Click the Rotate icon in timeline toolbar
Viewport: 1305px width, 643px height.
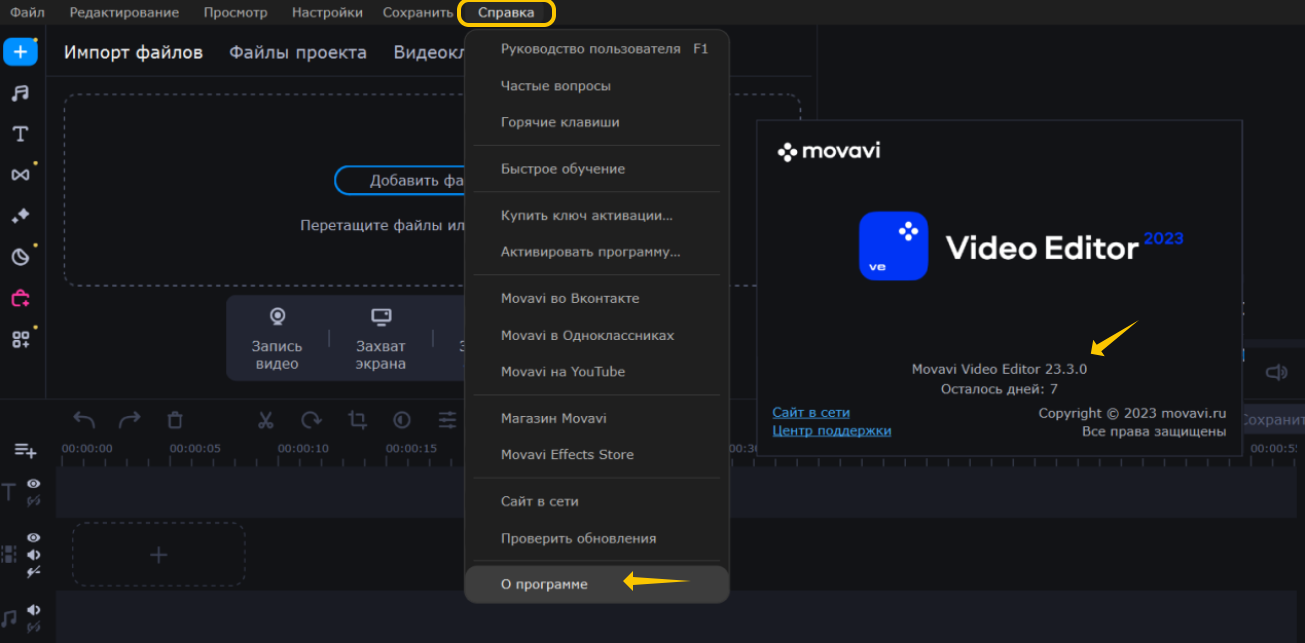[x=311, y=420]
